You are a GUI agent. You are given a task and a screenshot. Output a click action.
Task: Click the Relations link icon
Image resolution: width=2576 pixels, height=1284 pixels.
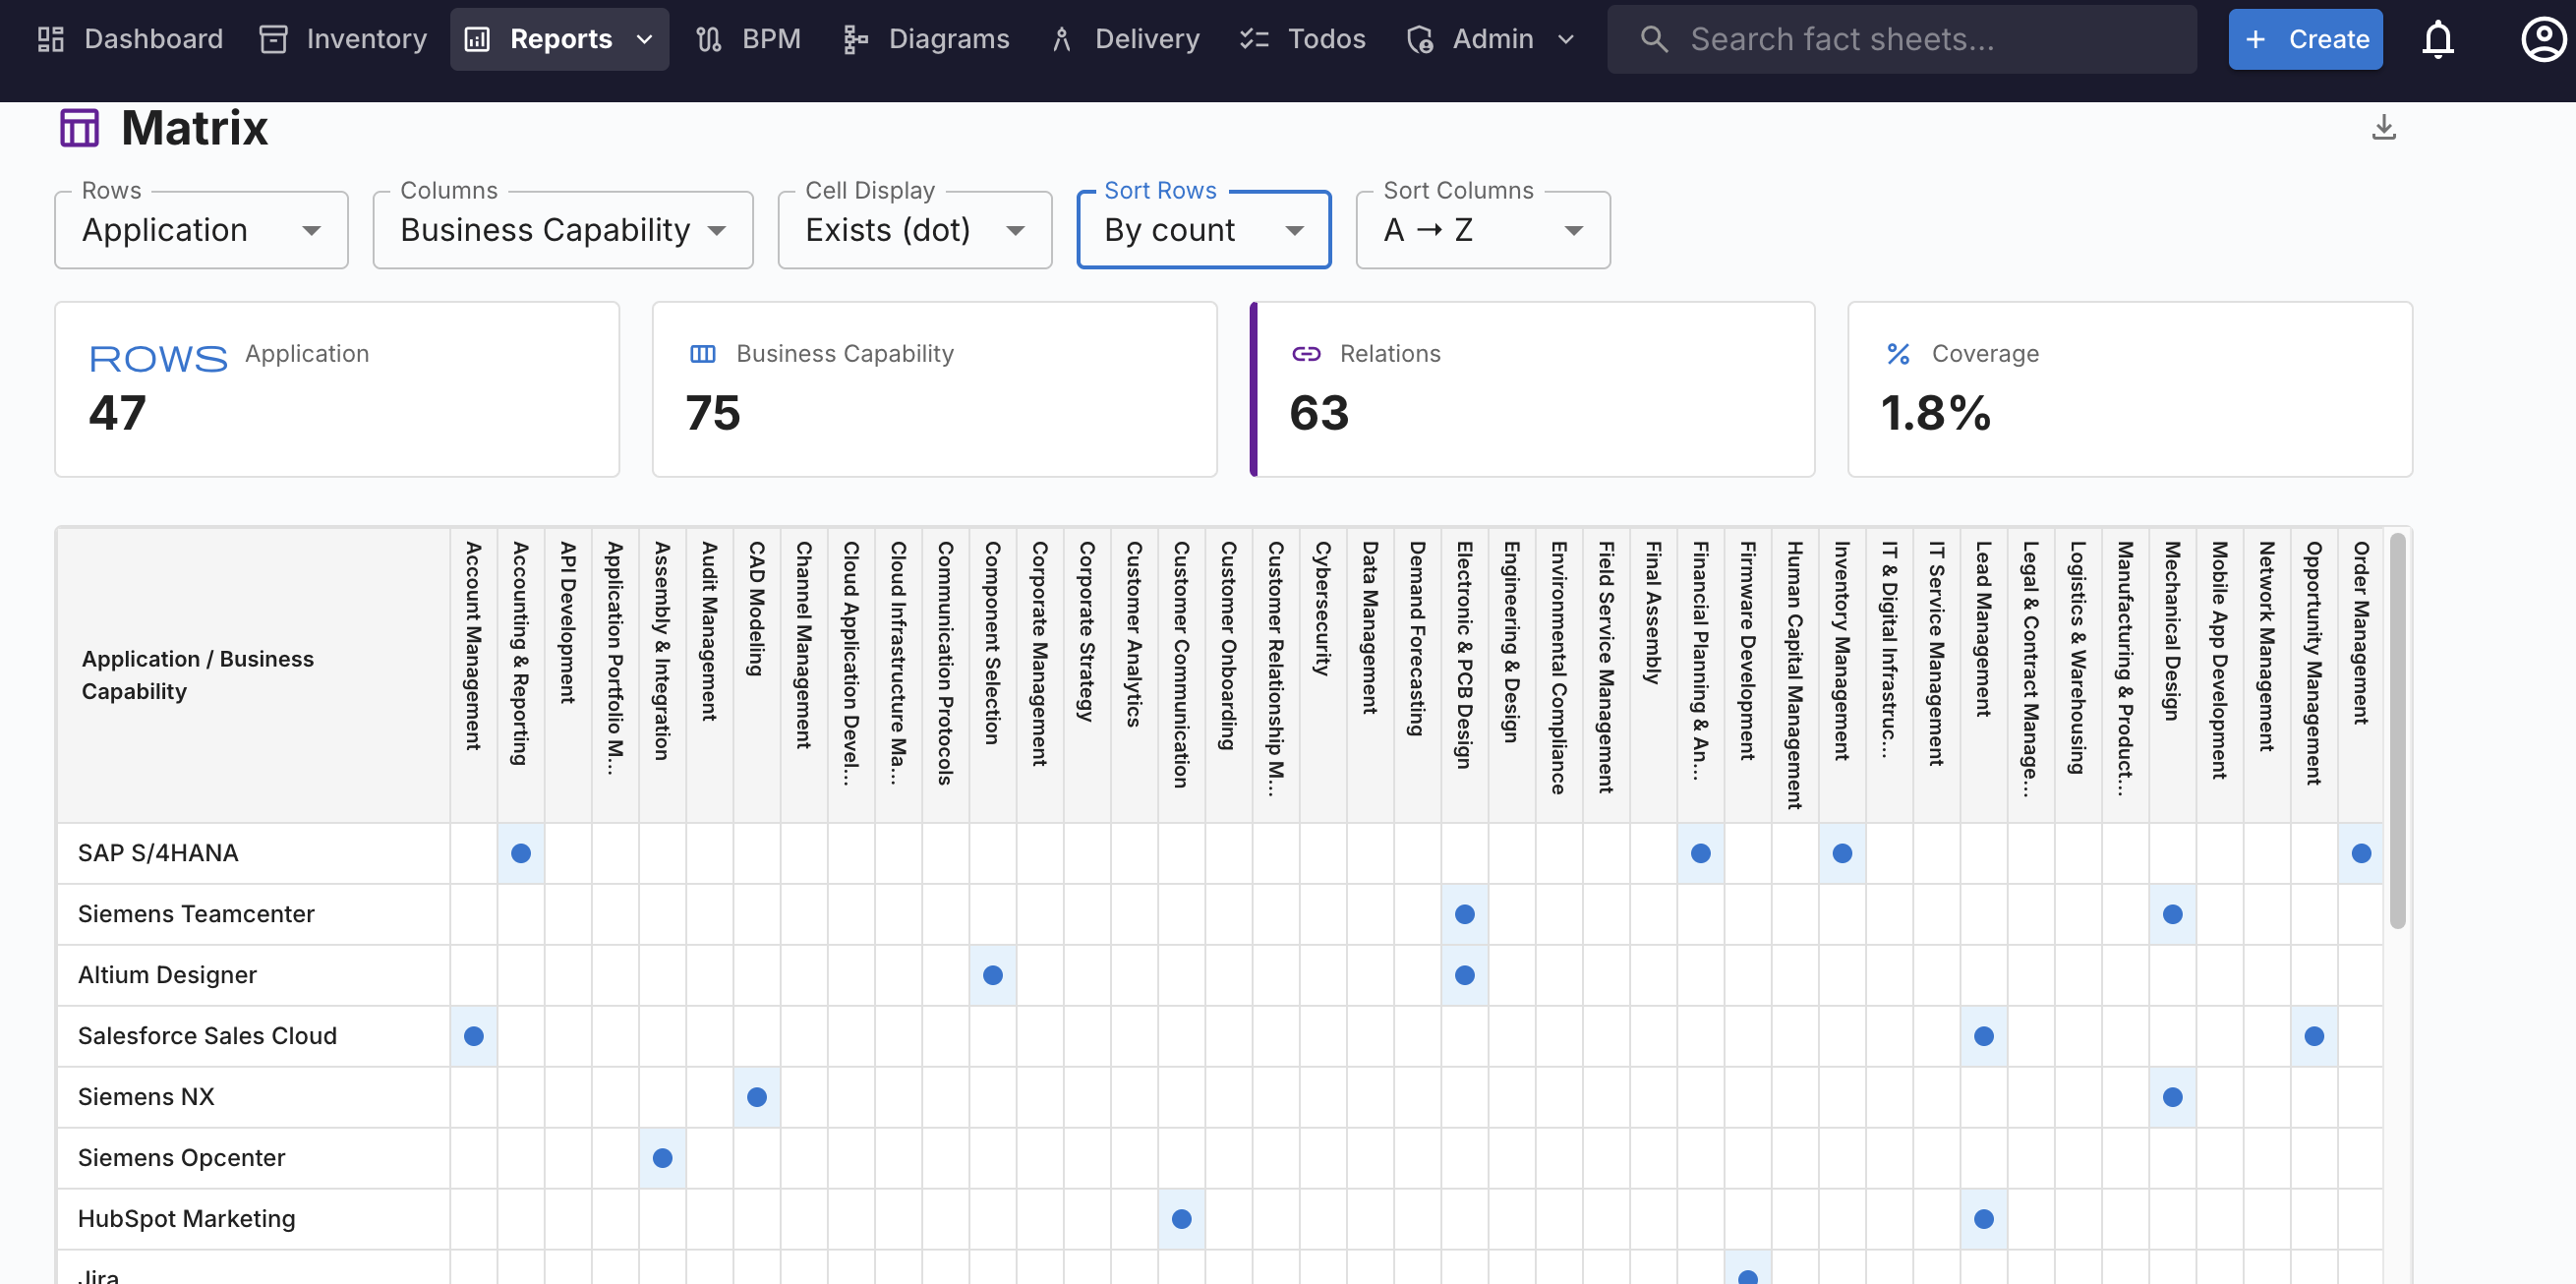1306,354
